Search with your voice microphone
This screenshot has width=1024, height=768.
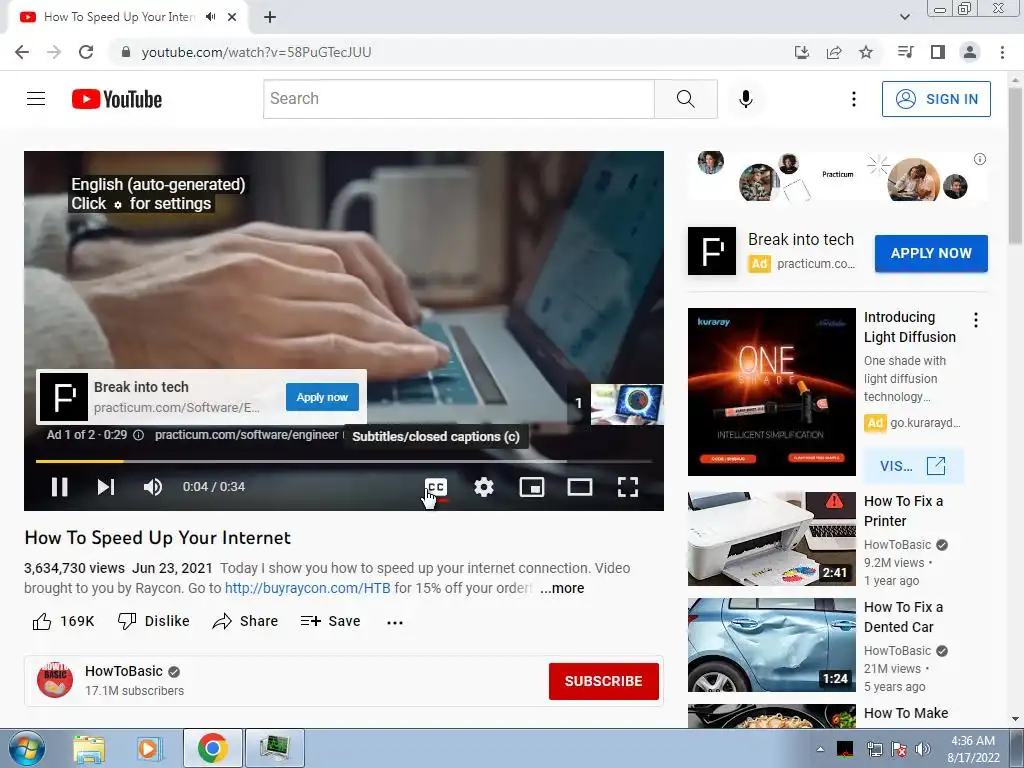click(x=746, y=99)
